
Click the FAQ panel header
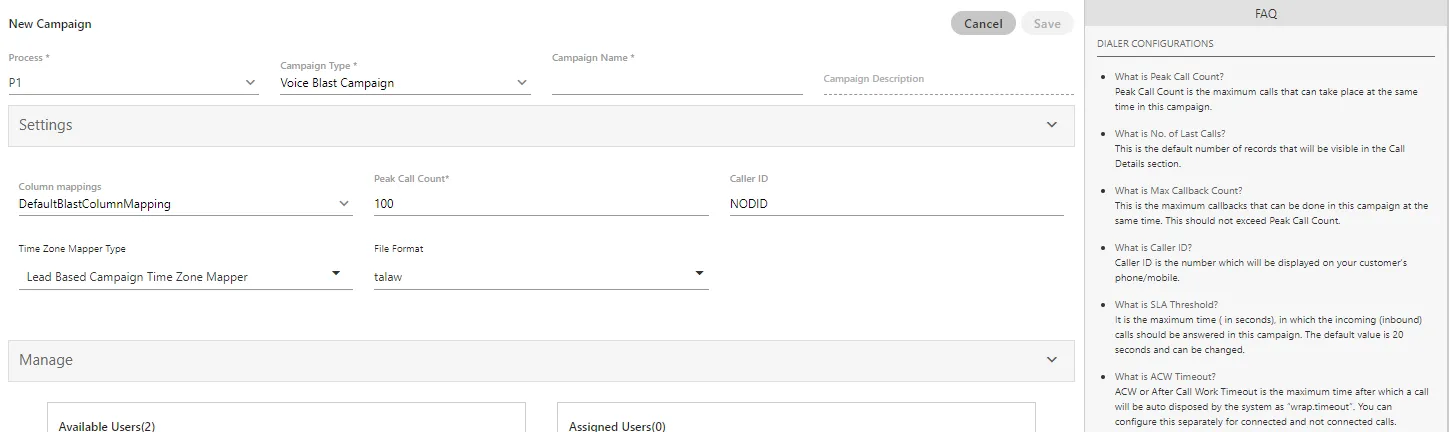coord(1266,14)
